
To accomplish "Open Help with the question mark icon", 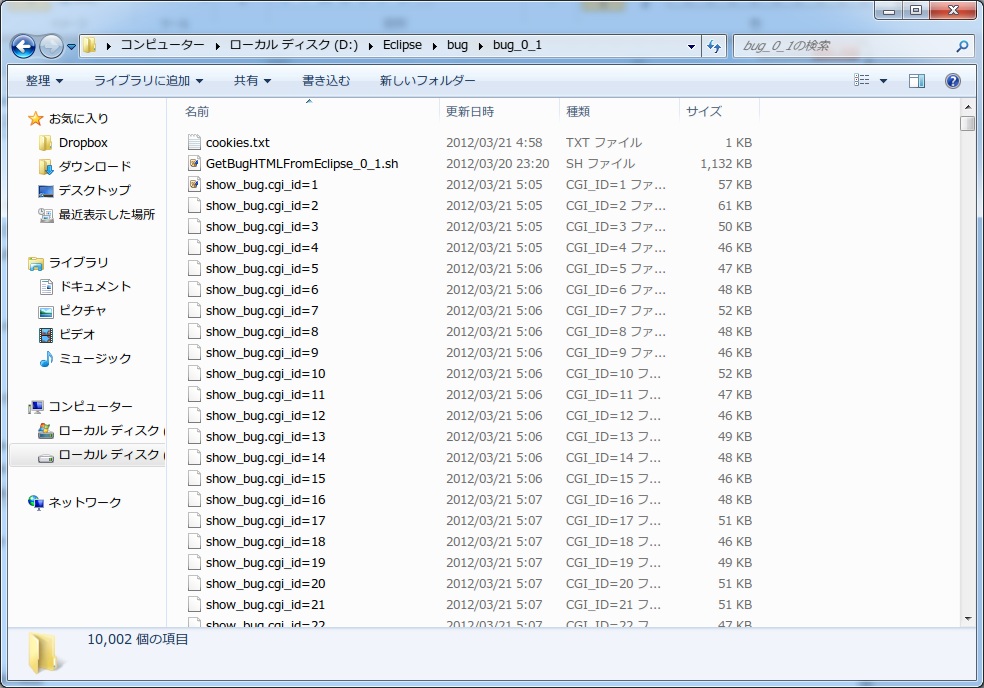I will pyautogui.click(x=953, y=80).
